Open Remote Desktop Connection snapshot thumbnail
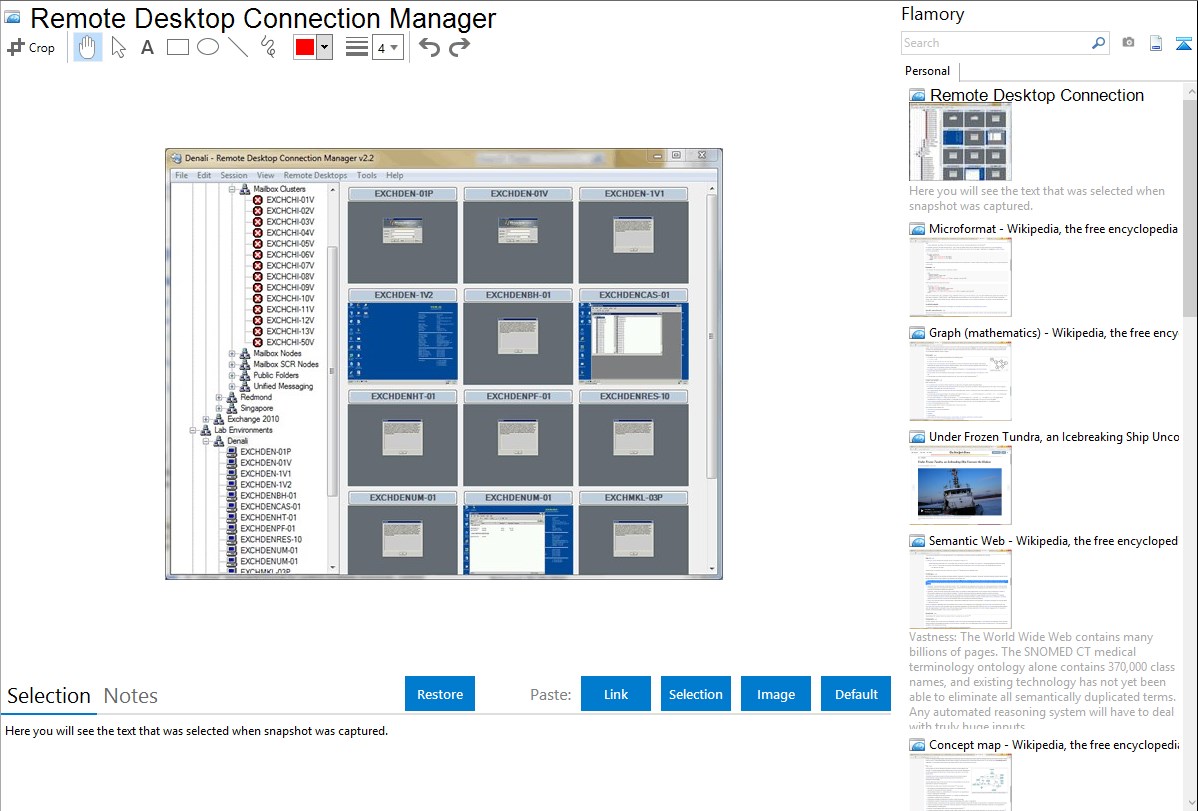 click(x=960, y=142)
